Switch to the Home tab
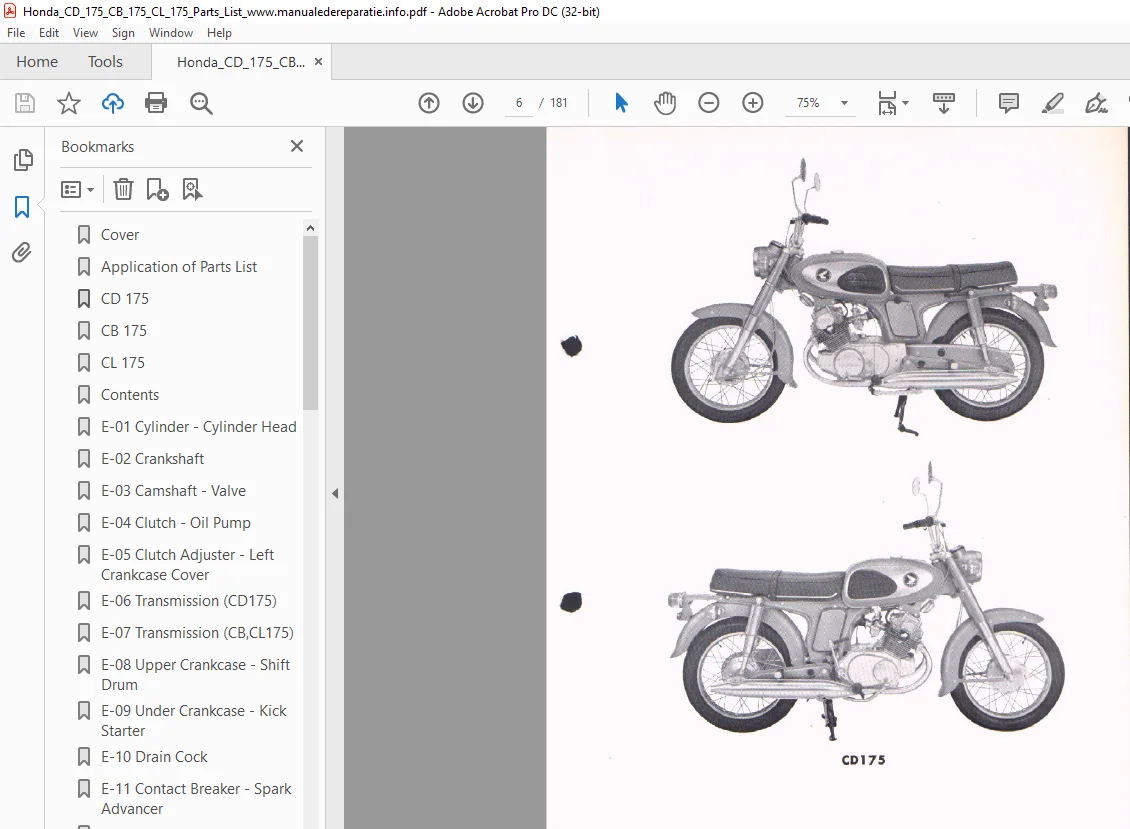The height and width of the screenshot is (829, 1130). coord(37,62)
